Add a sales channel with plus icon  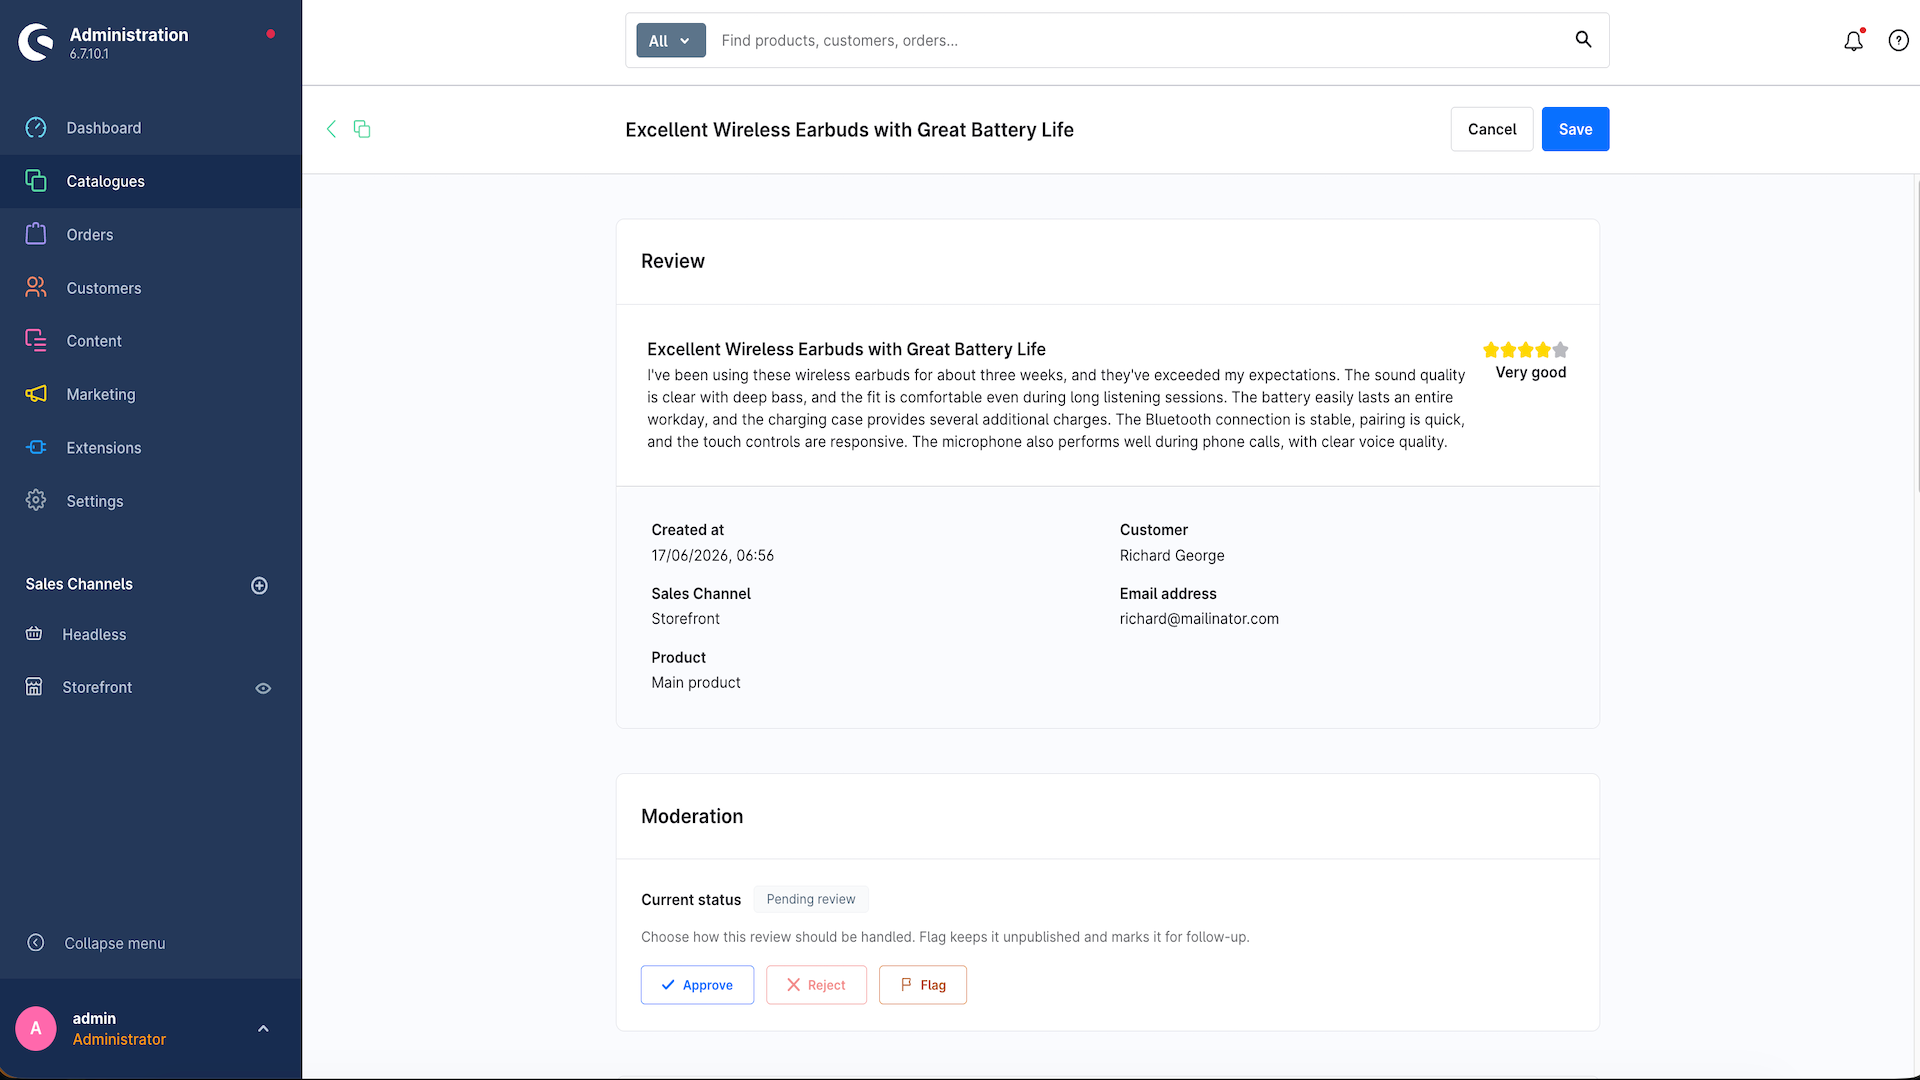point(259,585)
